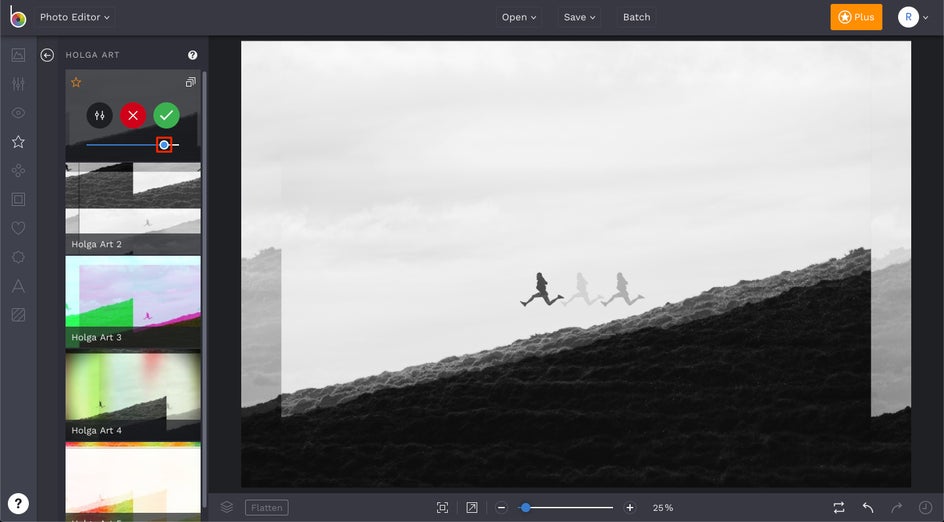Screen dimensions: 944x522
Task: Select the Holga Art 4 thumbnail
Action: pyautogui.click(x=133, y=396)
